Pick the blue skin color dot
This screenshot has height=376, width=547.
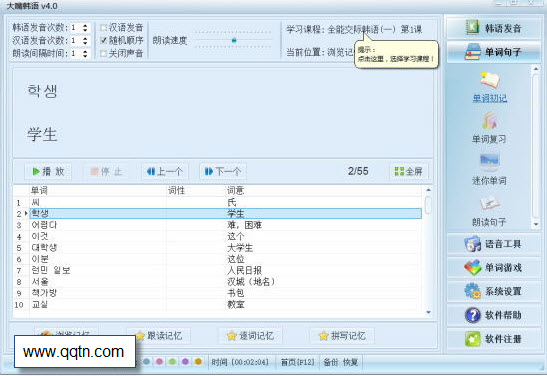point(147,362)
